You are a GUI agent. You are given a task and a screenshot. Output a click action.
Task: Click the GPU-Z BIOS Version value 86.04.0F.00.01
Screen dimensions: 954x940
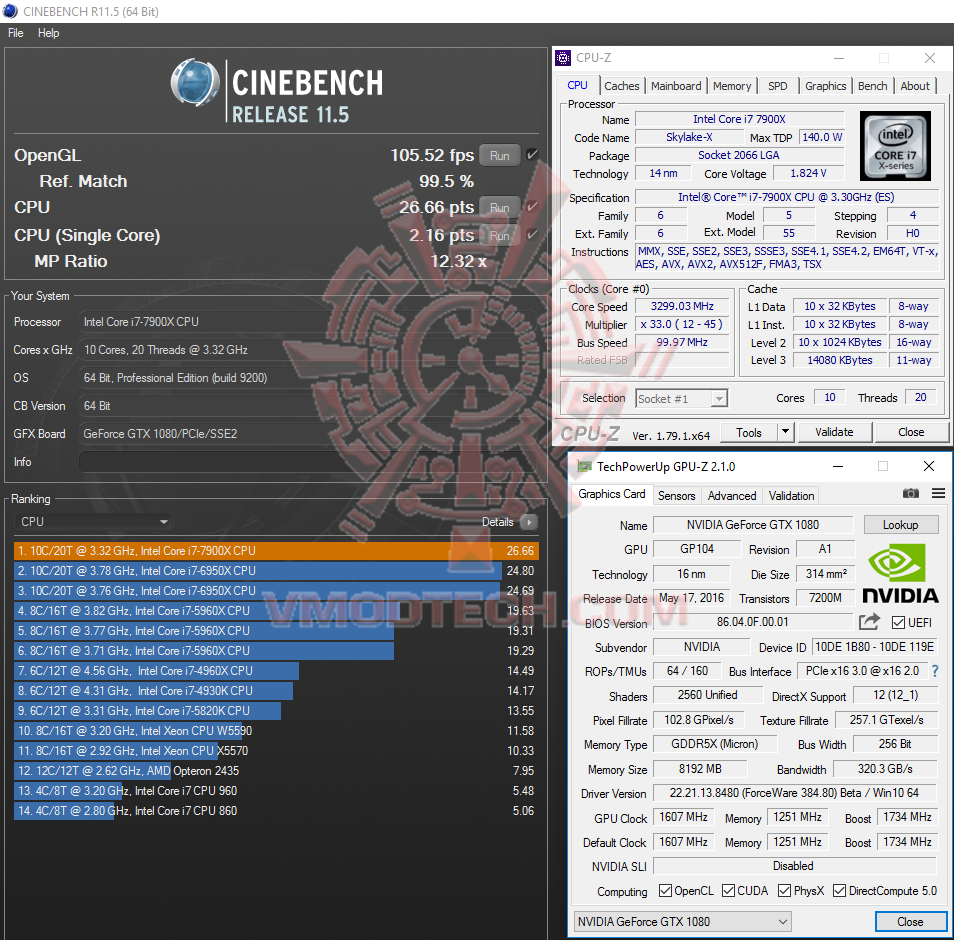coord(753,622)
